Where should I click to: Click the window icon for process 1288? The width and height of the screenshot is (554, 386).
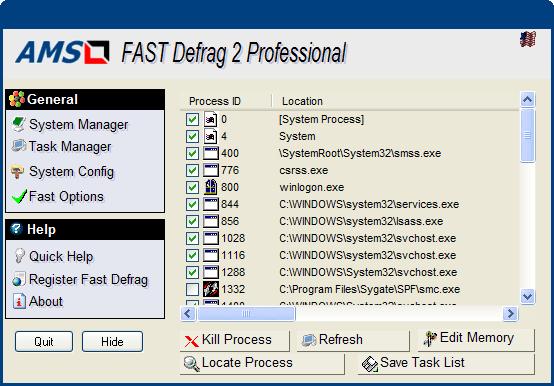click(211, 272)
